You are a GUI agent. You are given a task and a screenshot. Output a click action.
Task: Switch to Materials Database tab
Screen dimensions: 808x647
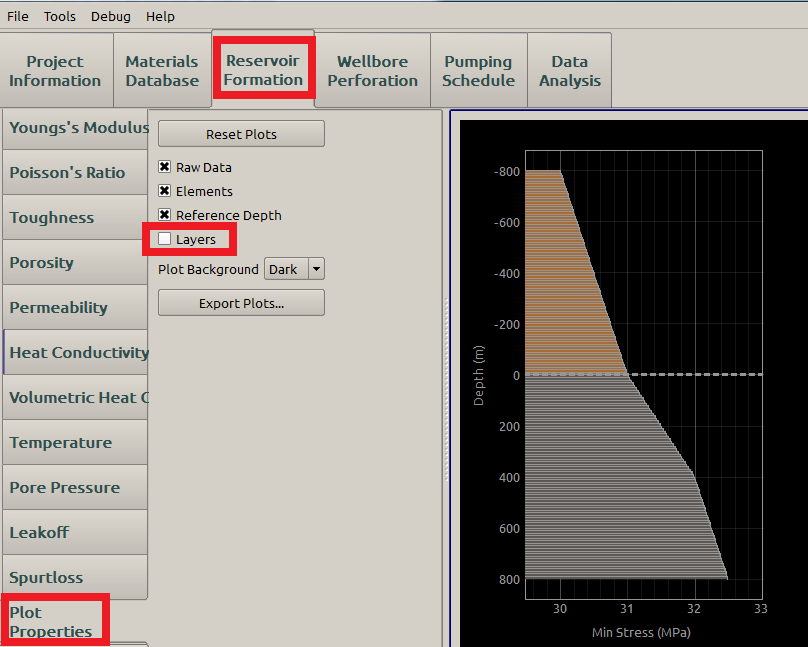tap(162, 71)
